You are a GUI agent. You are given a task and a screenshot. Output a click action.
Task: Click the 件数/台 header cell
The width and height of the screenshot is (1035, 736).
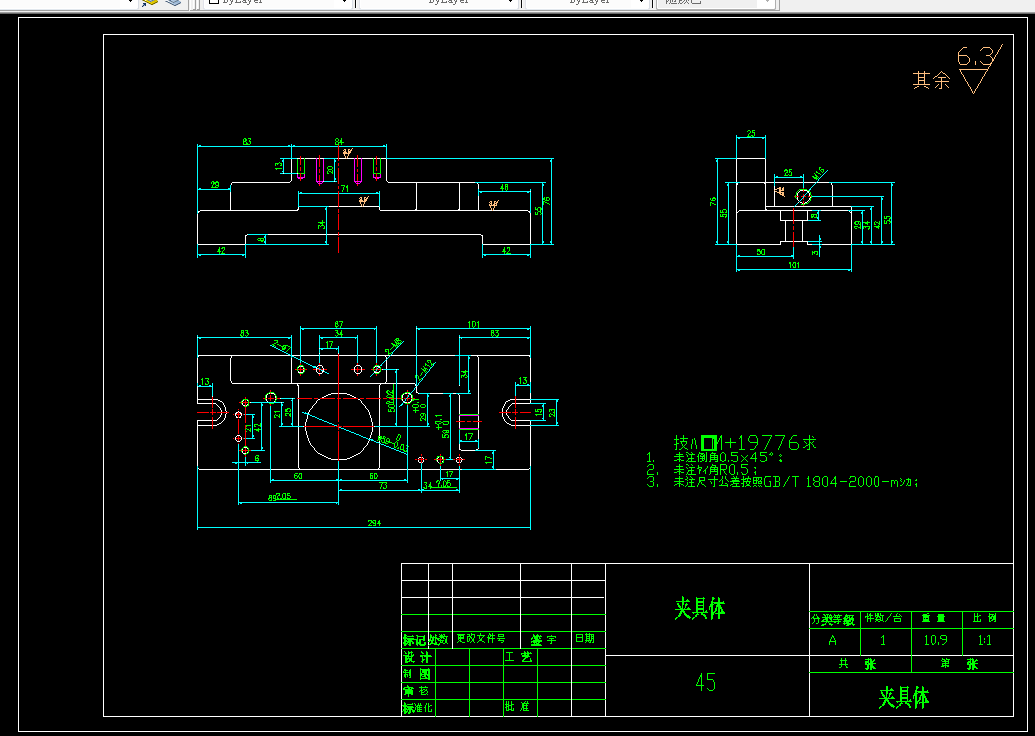(884, 618)
